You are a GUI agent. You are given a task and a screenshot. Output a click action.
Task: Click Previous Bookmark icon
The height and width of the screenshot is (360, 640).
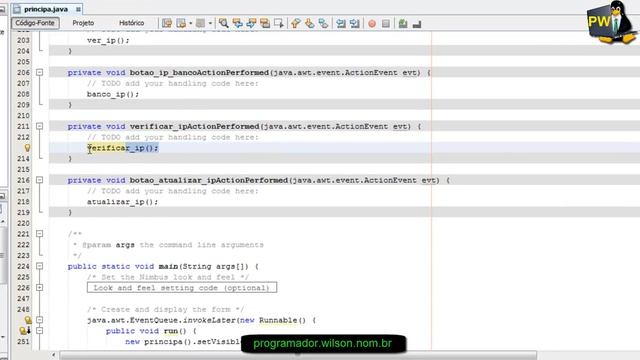pyautogui.click(x=296, y=23)
